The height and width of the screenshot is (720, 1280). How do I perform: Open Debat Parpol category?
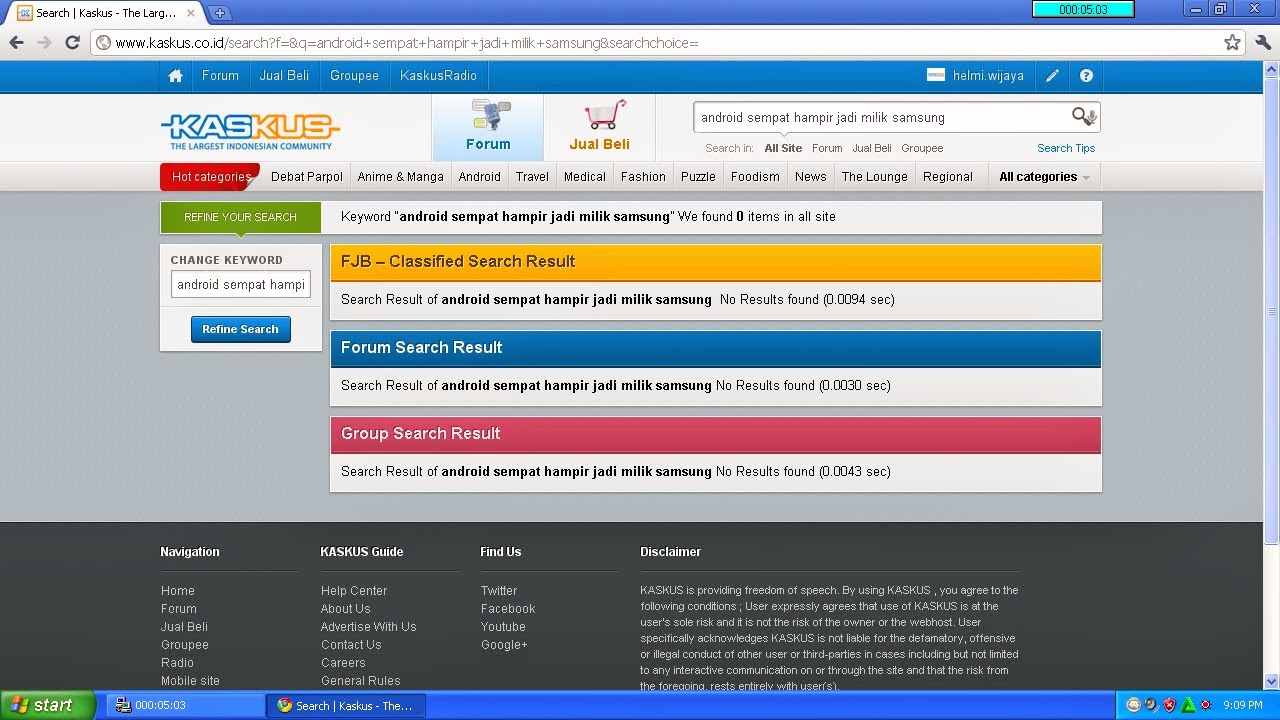(307, 177)
